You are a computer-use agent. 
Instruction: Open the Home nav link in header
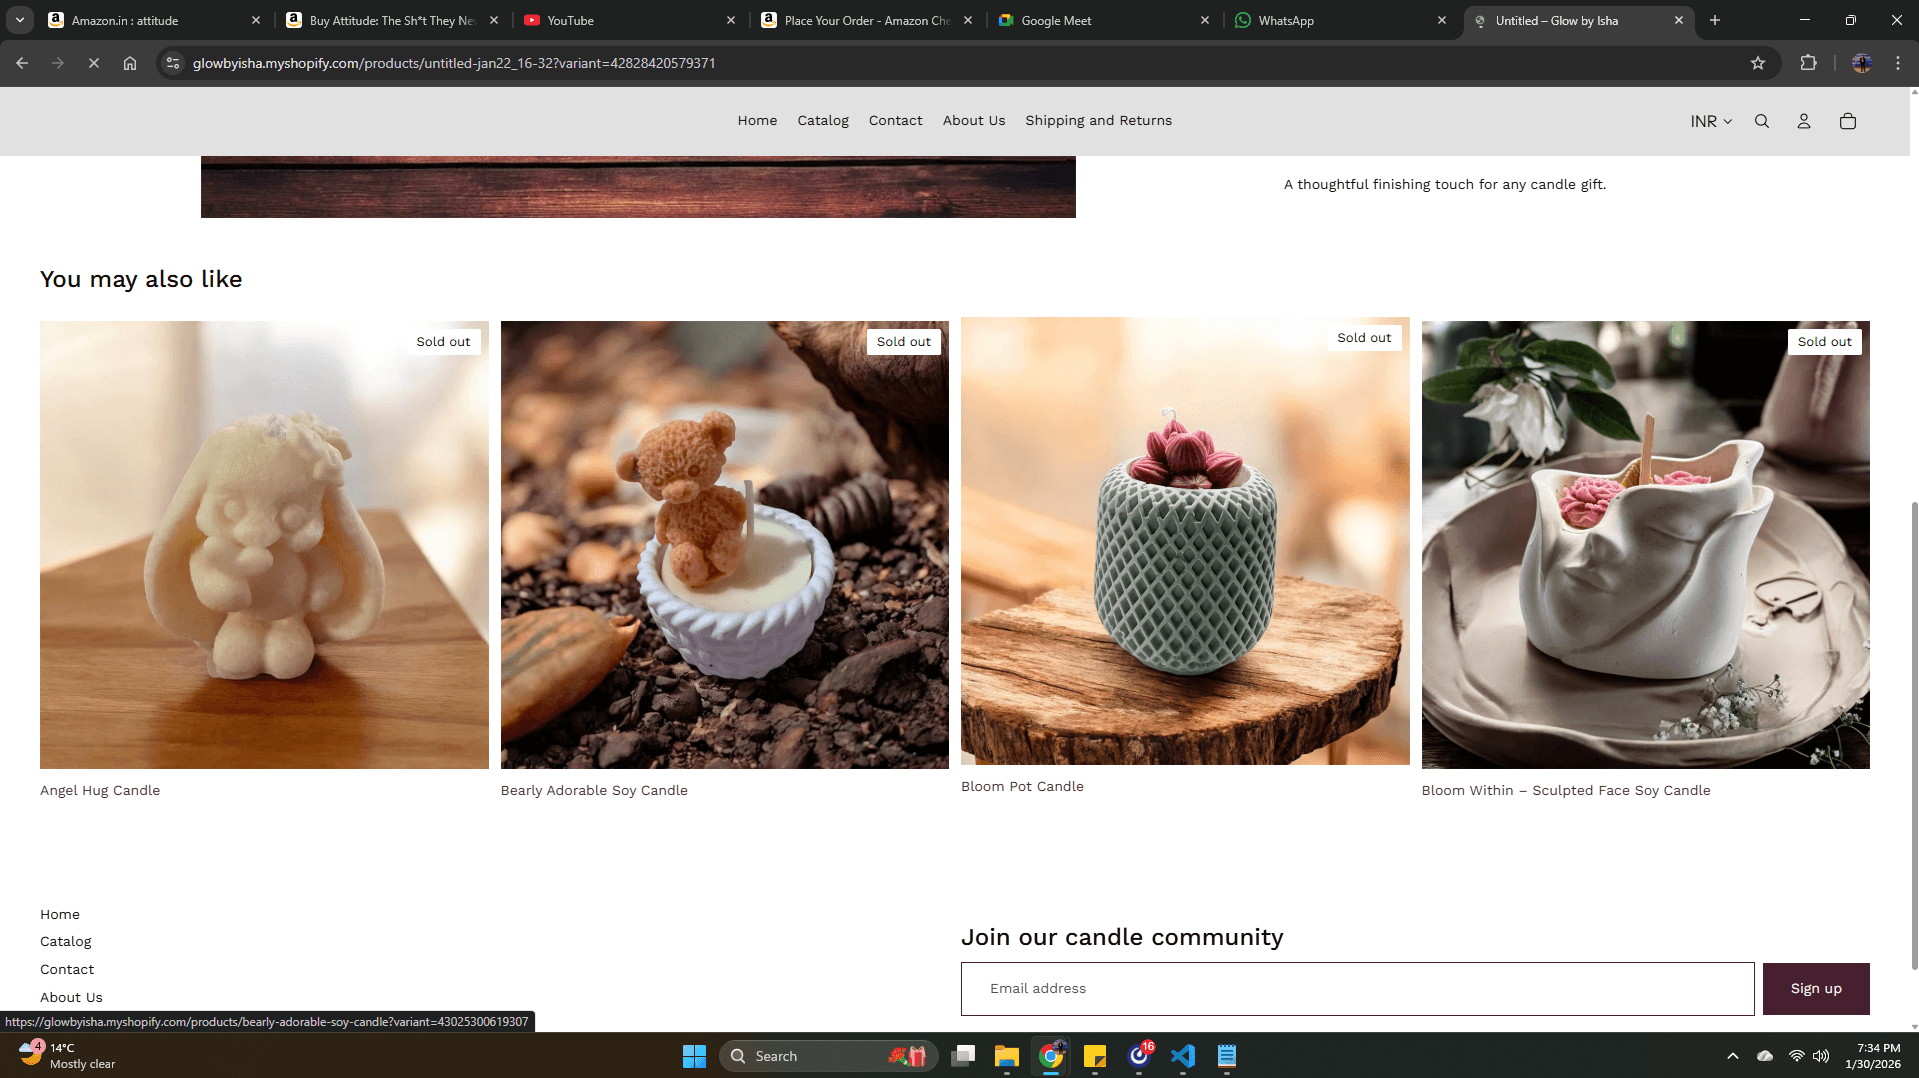[757, 121]
